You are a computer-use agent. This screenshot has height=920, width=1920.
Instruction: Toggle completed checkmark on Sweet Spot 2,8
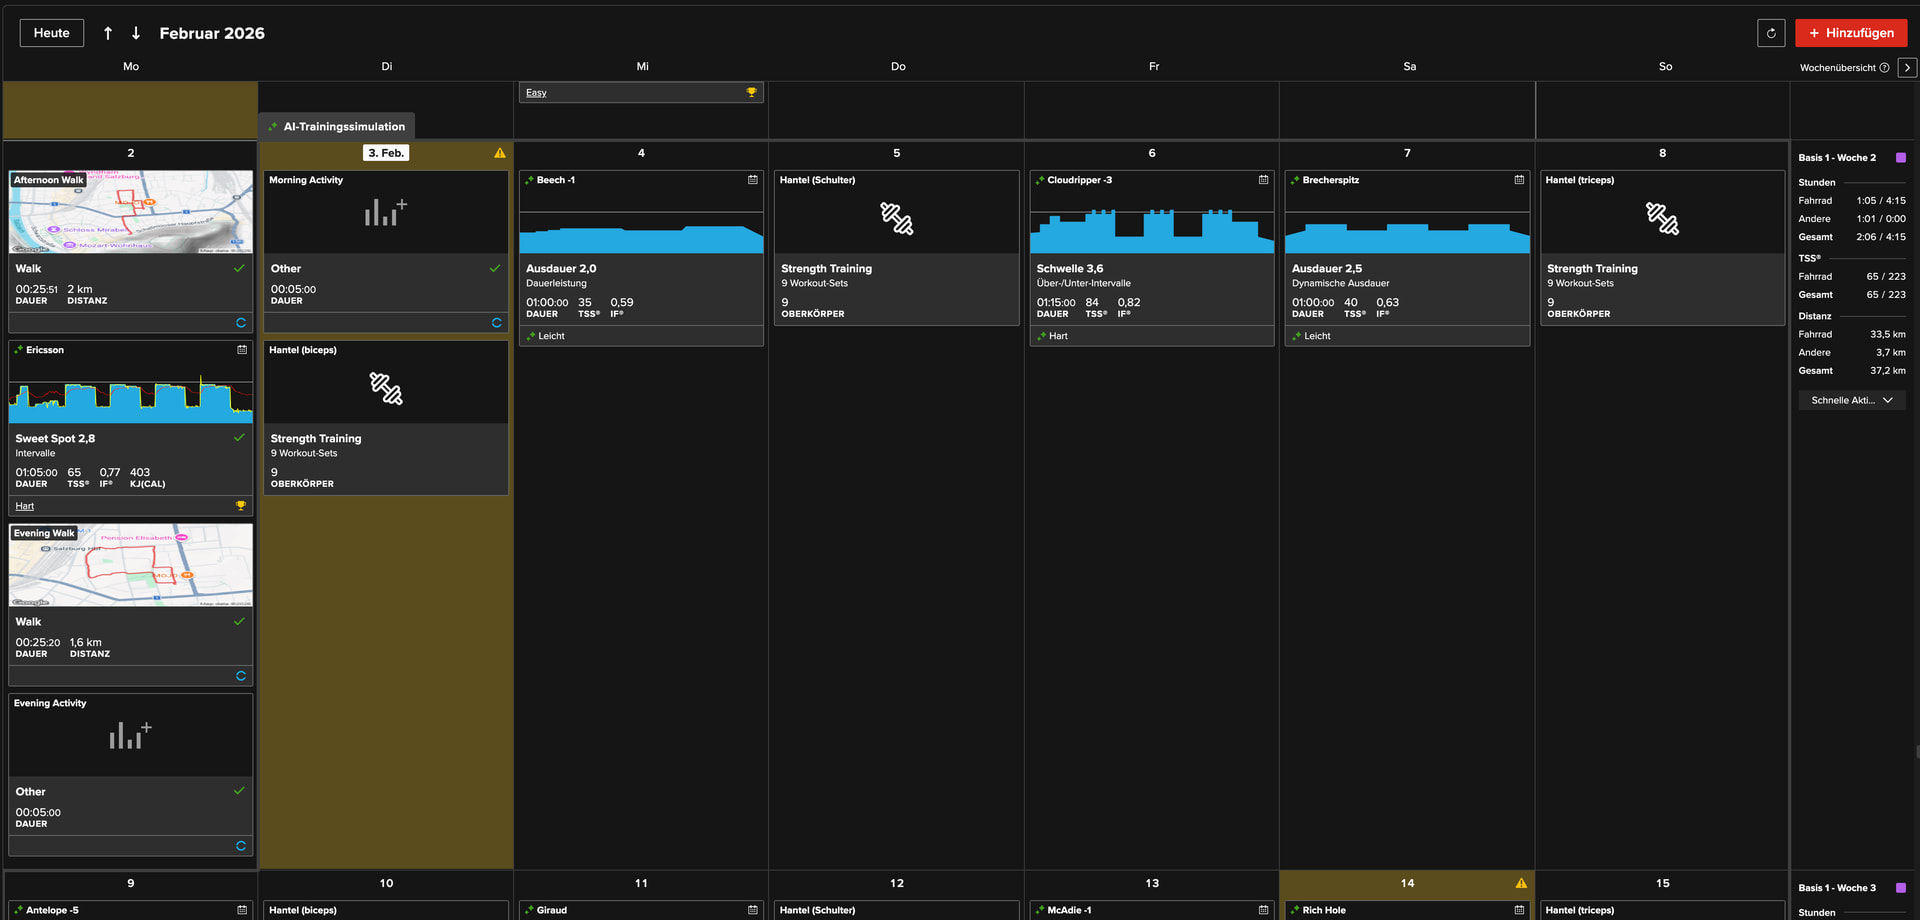coord(239,438)
